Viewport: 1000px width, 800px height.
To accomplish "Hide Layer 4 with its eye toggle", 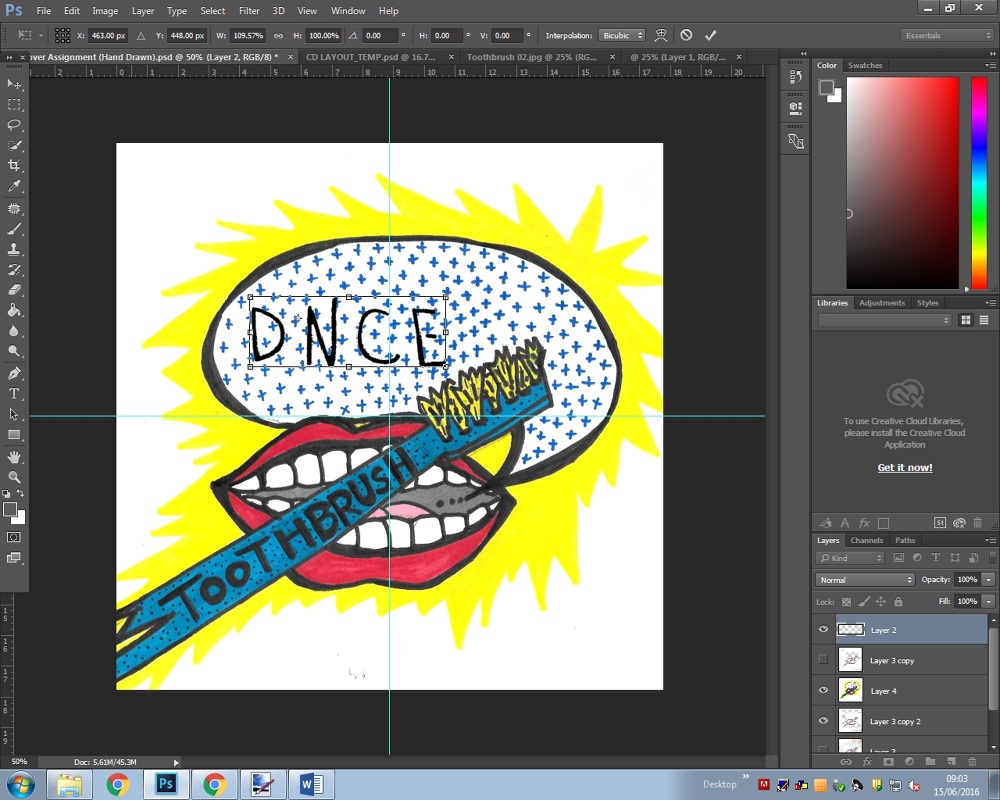I will pos(823,691).
